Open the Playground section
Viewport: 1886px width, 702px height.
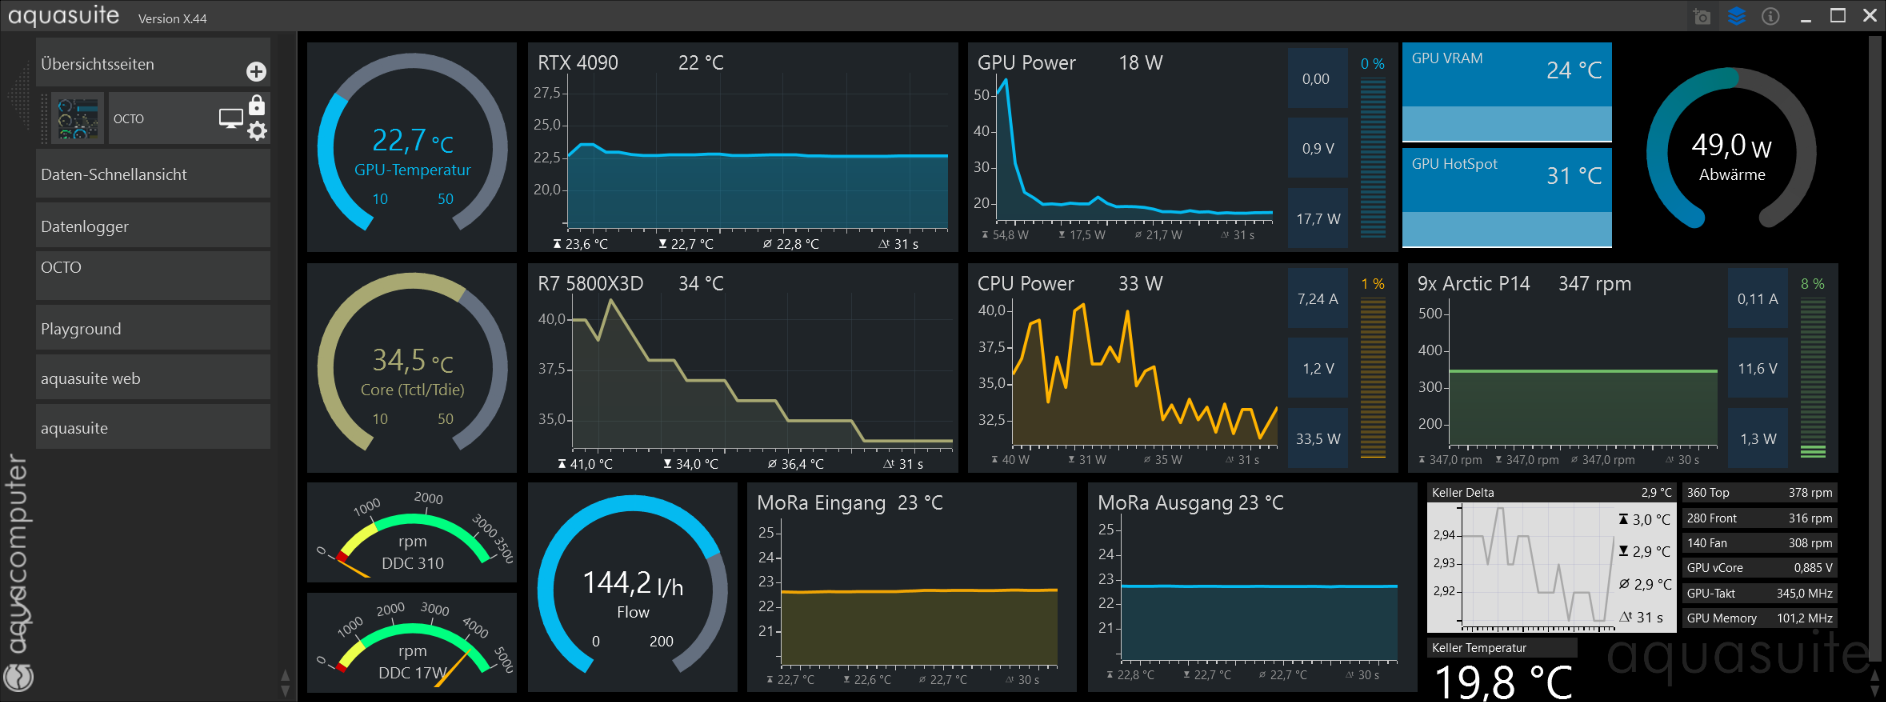pyautogui.click(x=153, y=328)
